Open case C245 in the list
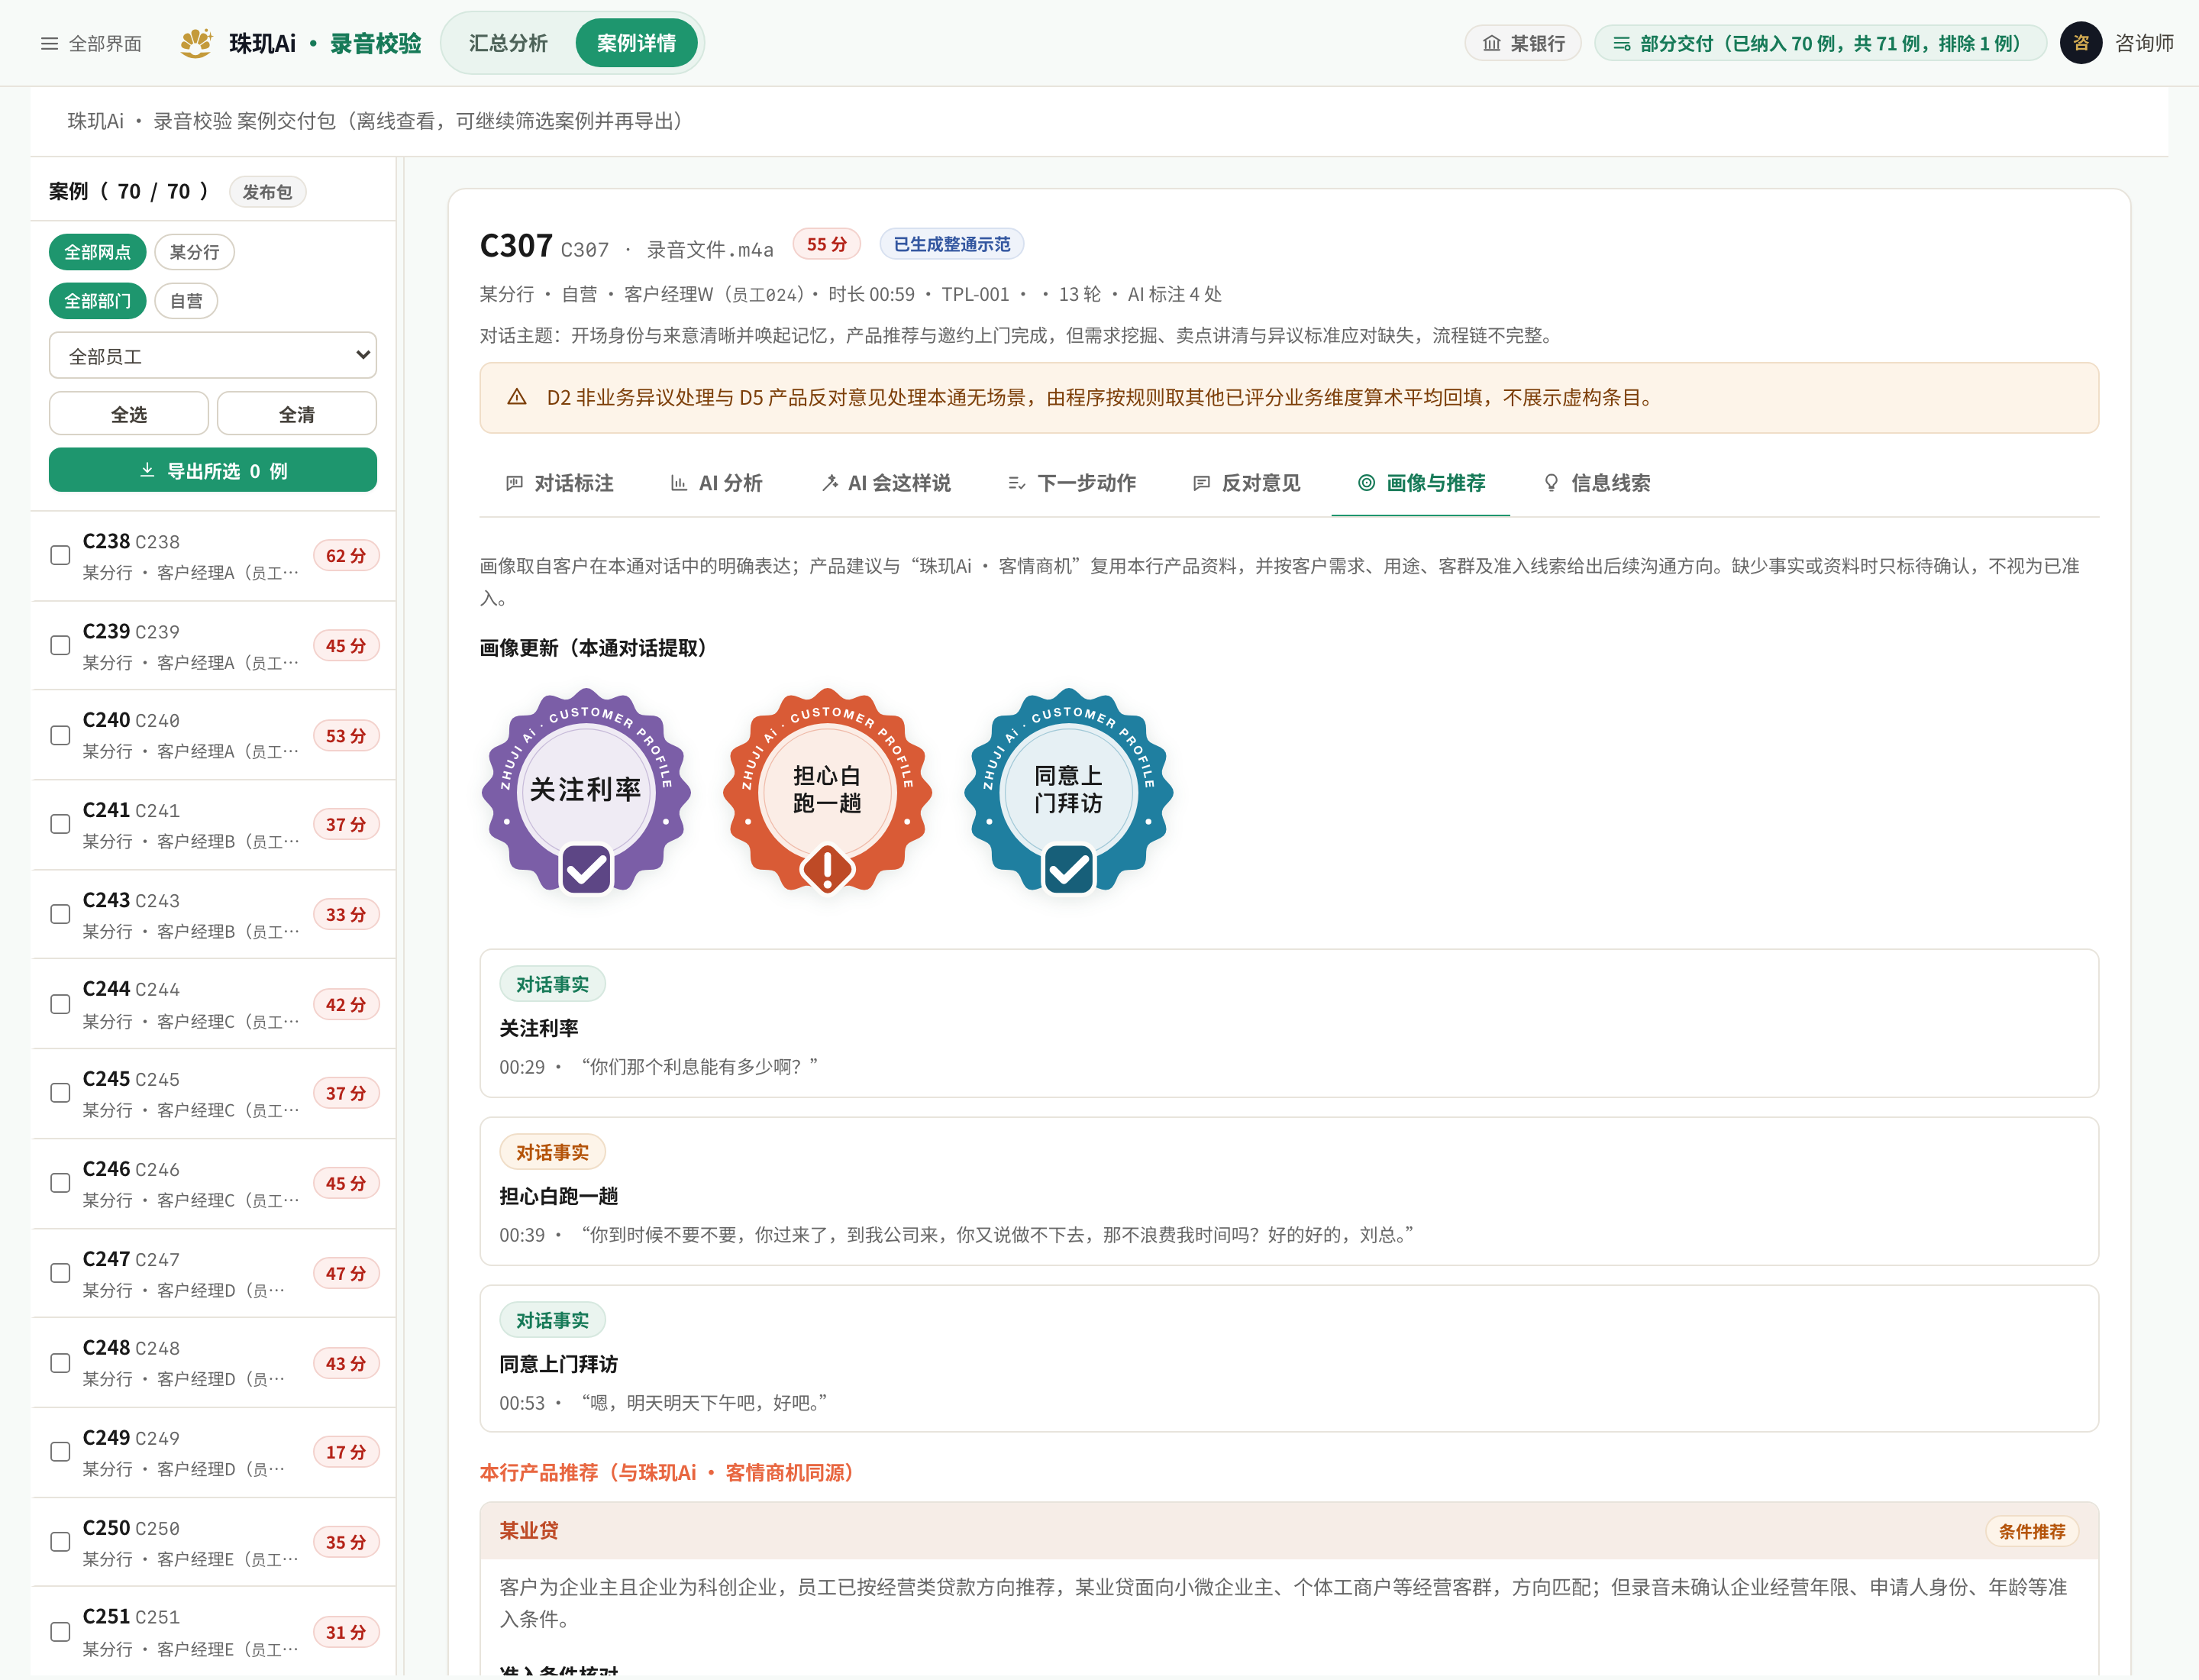Image resolution: width=2199 pixels, height=1680 pixels. click(213, 1094)
